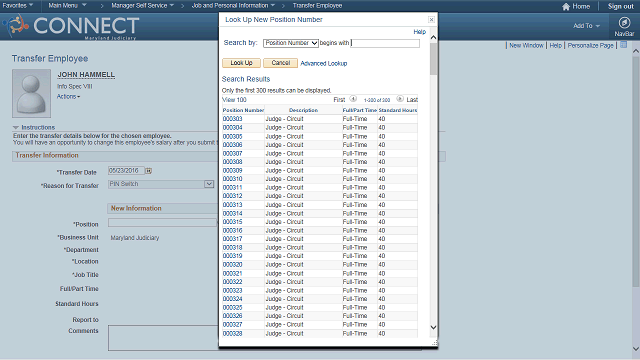Click the Look Up button
Viewport: 640px width, 360px height.
241,63
